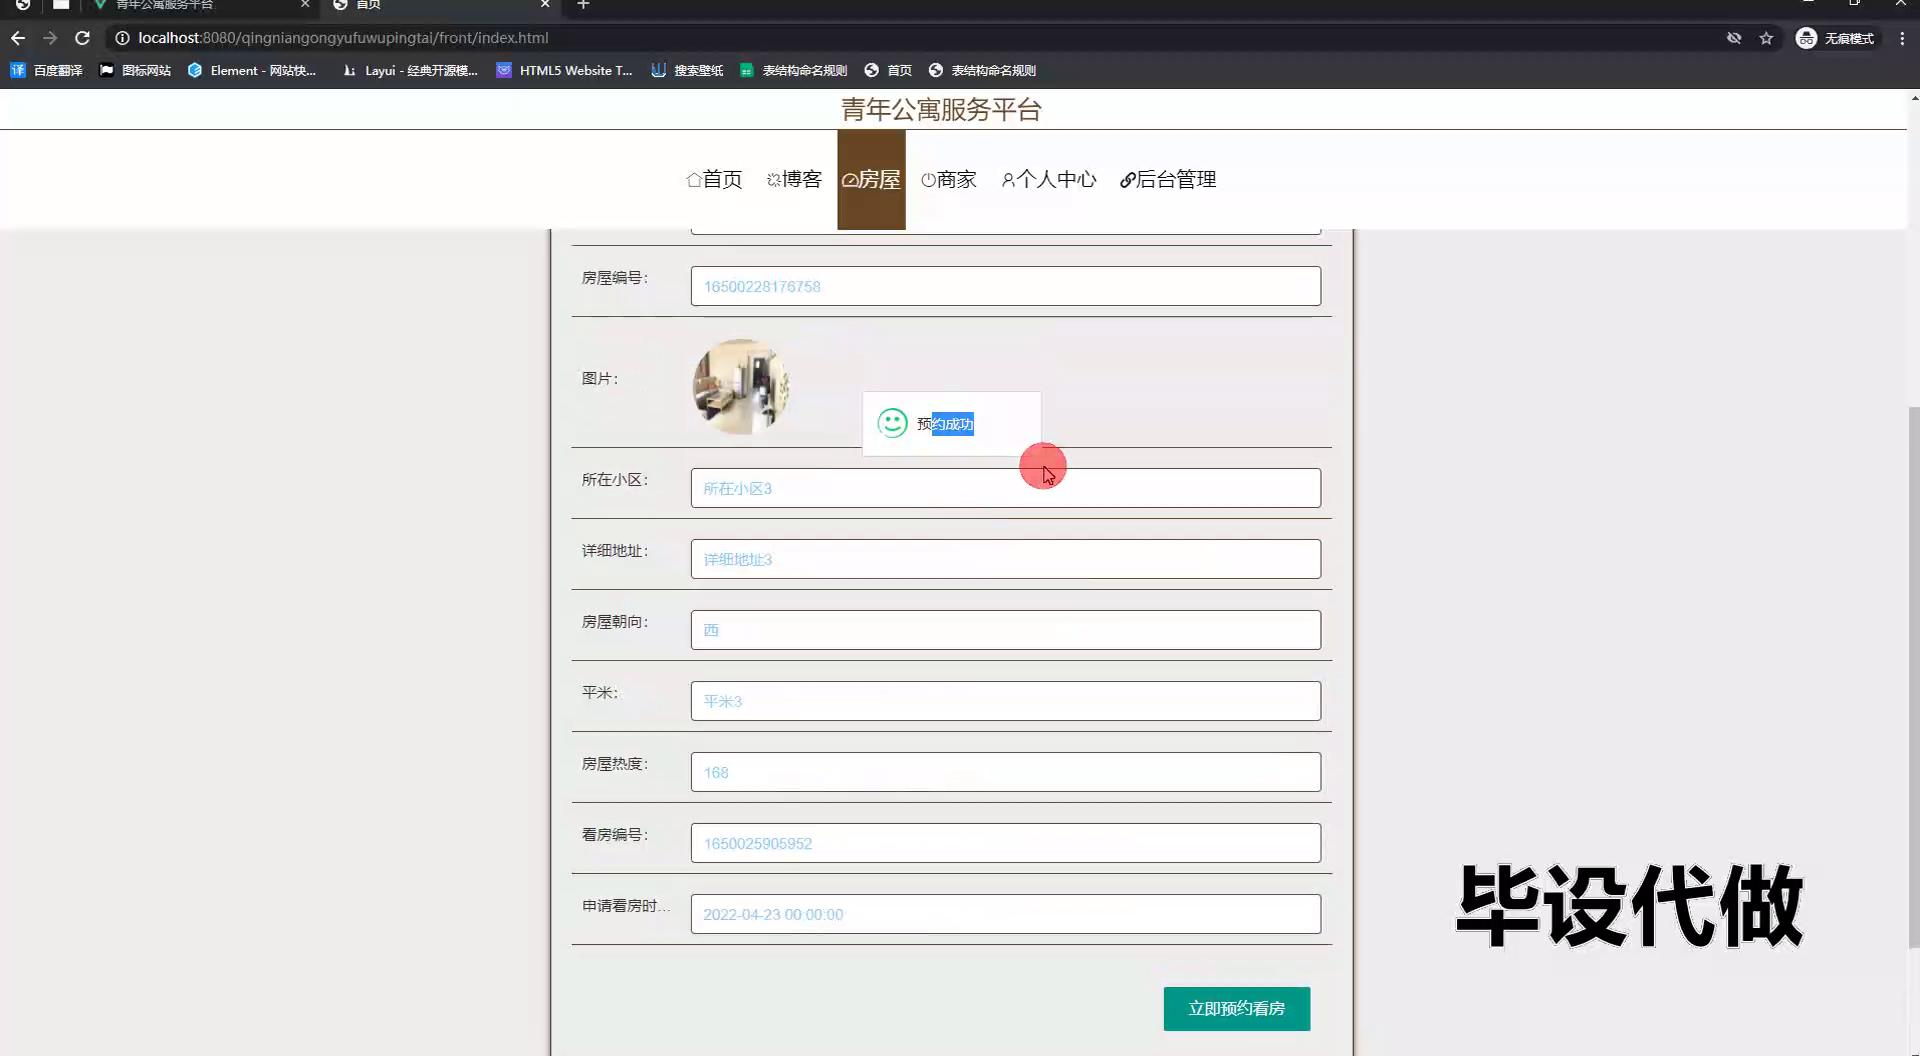The width and height of the screenshot is (1920, 1056).
Task: Open HTML5 Website bookmark
Action: pyautogui.click(x=565, y=70)
